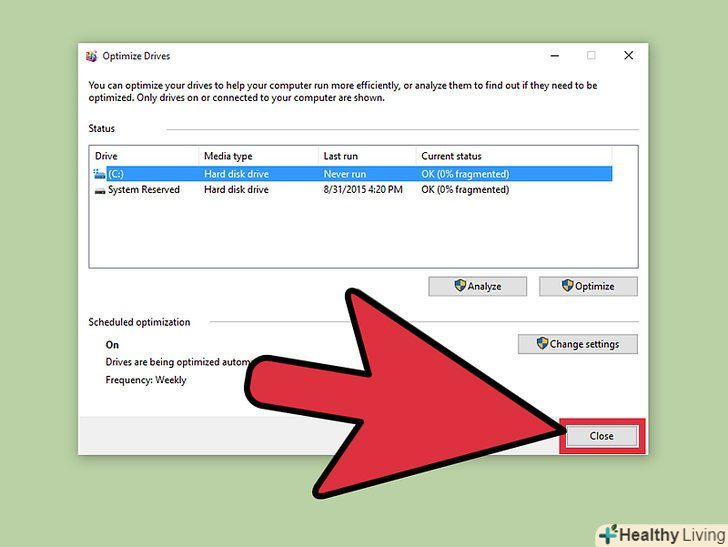Click the Analyze button
The image size is (728, 547).
tap(477, 287)
